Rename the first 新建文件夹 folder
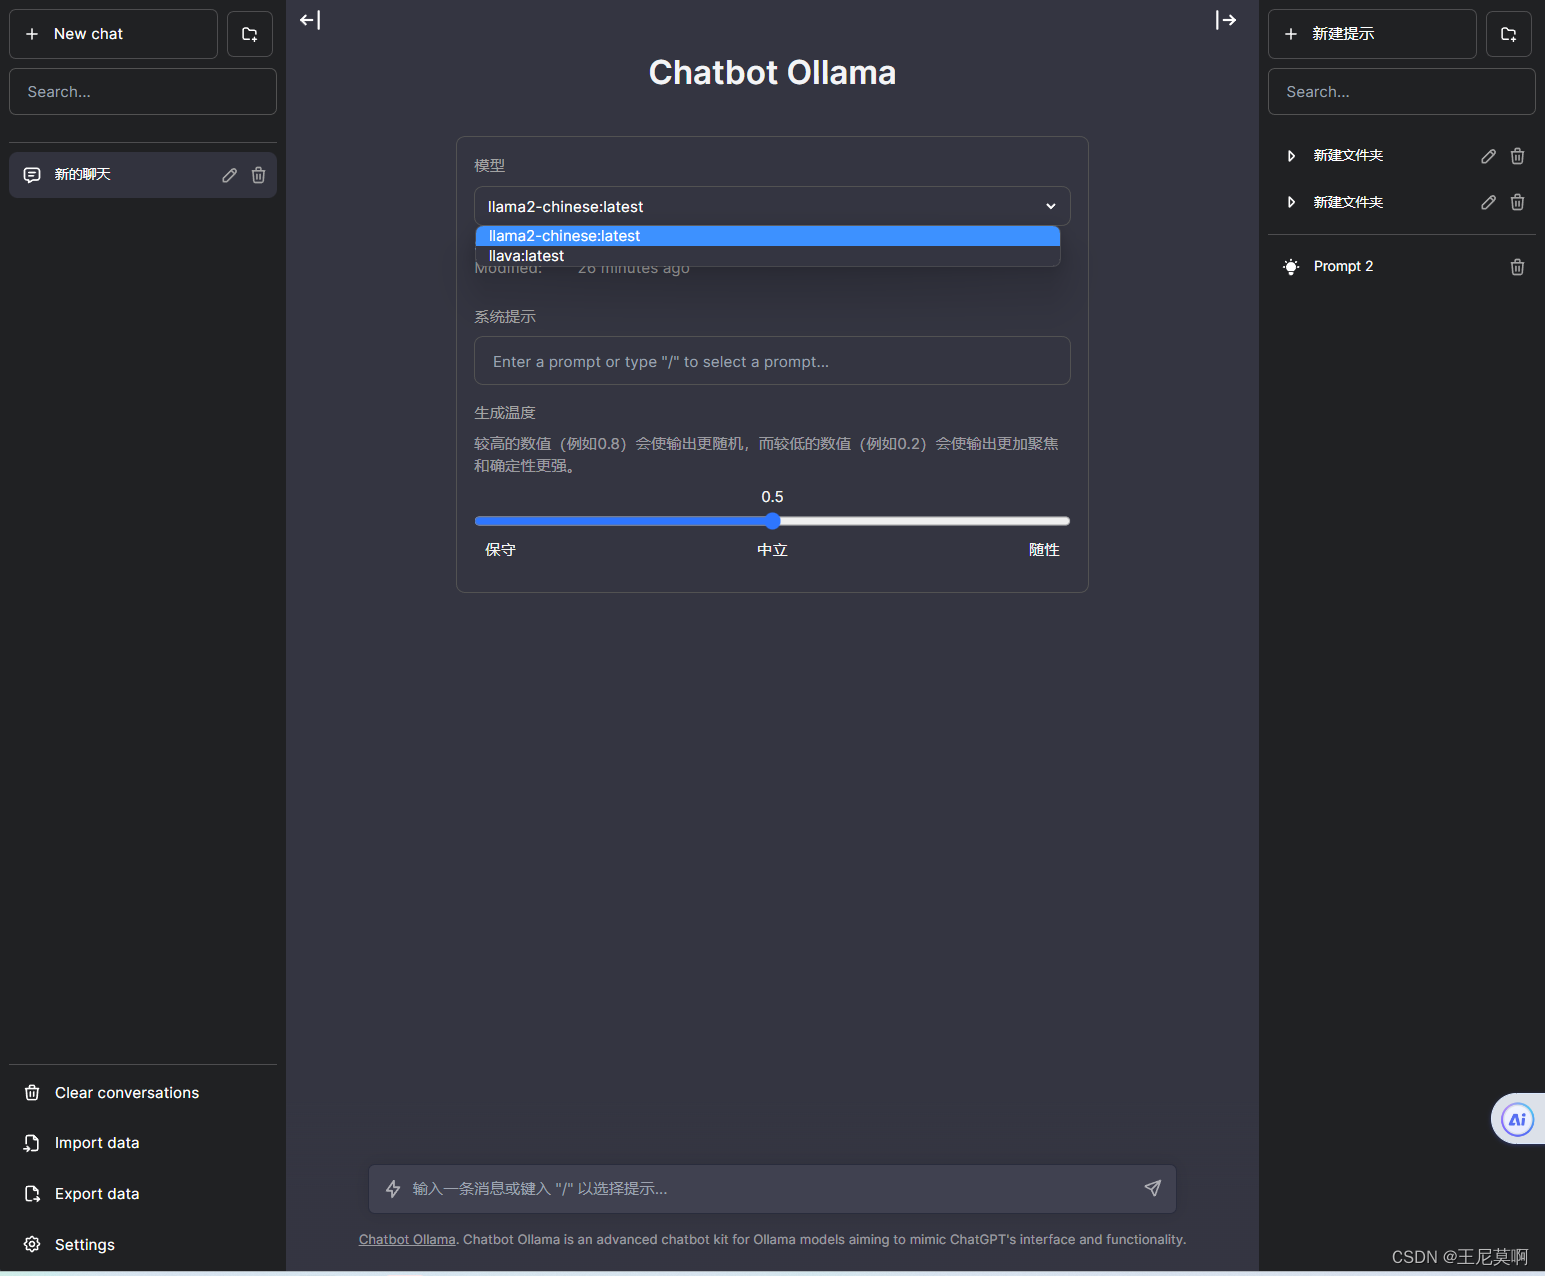This screenshot has width=1545, height=1276. [1489, 156]
